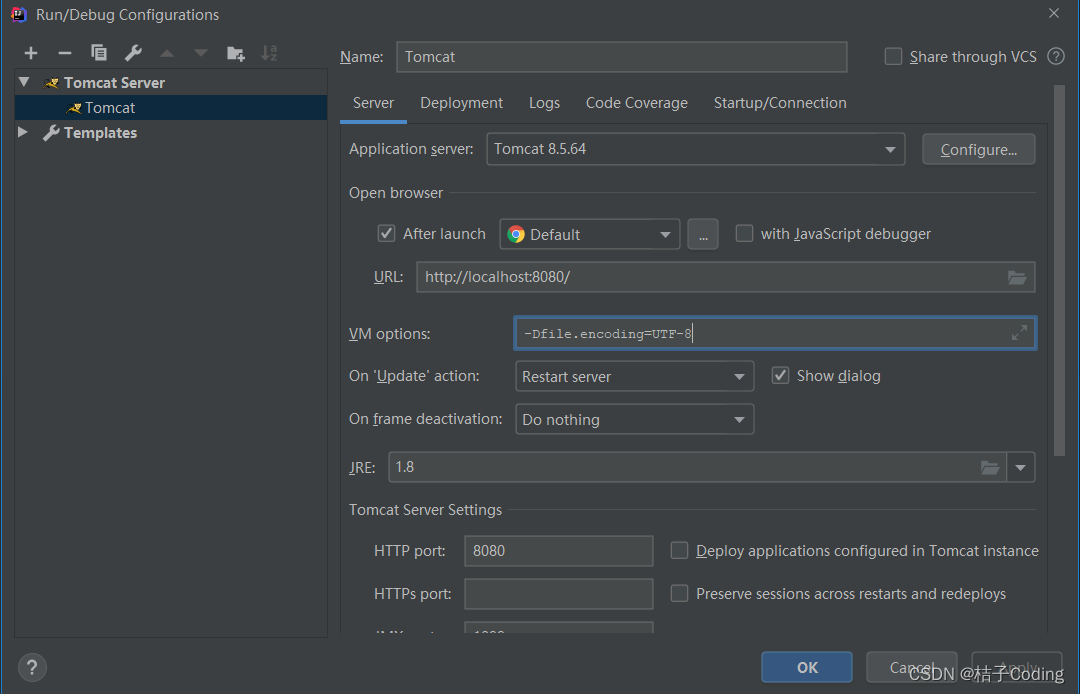Open edit templates wrench icon in toolbar
Image resolution: width=1080 pixels, height=694 pixels.
click(133, 53)
